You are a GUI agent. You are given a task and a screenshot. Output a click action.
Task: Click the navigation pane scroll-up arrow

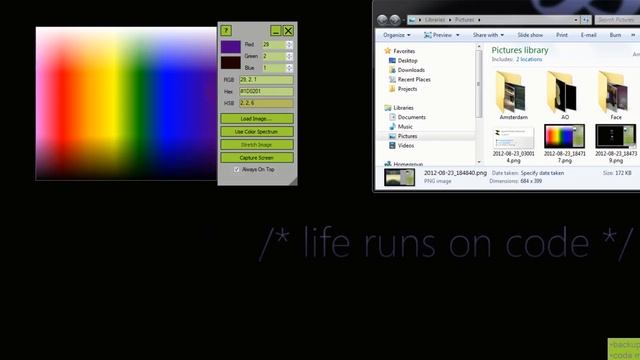pos(479,47)
